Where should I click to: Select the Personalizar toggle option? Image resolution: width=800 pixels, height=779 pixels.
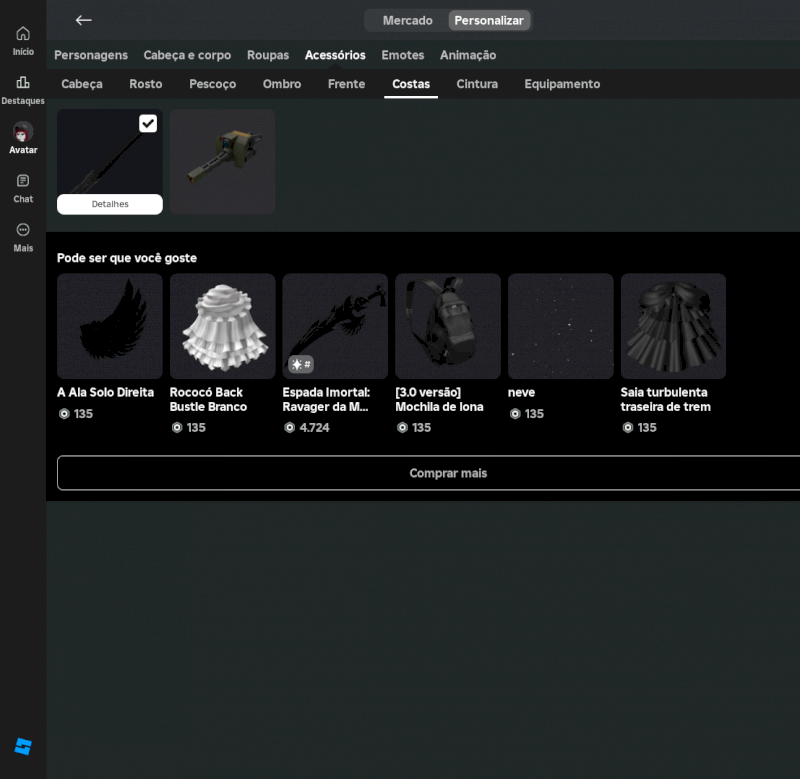pyautogui.click(x=488, y=20)
